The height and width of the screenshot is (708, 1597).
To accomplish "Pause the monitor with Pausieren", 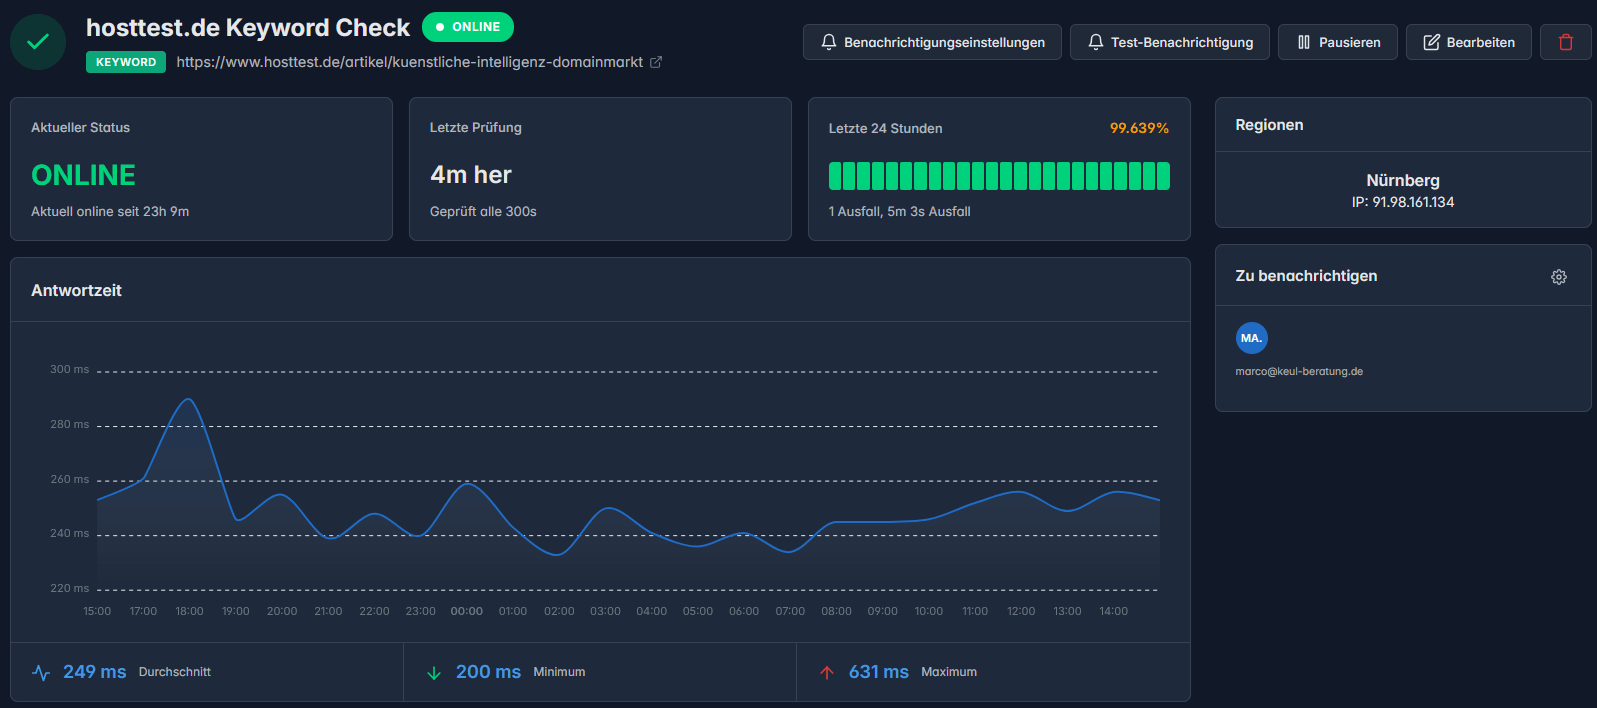I will click(1337, 42).
